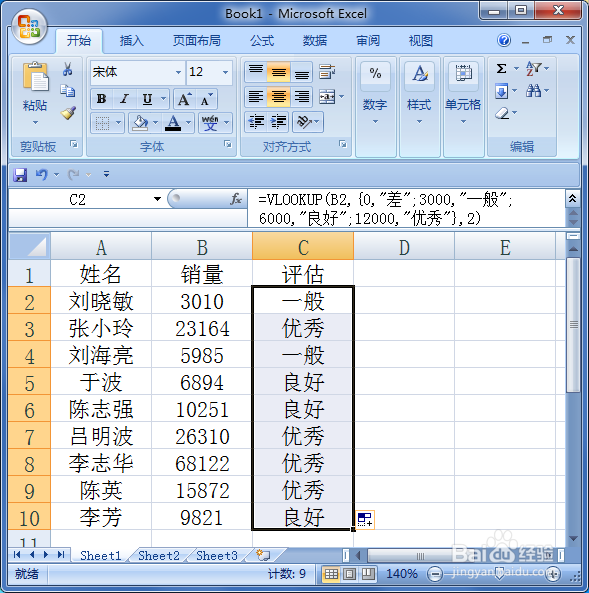Toggle top vertical alignment
Viewport: 589px width, 593px height.
256,71
